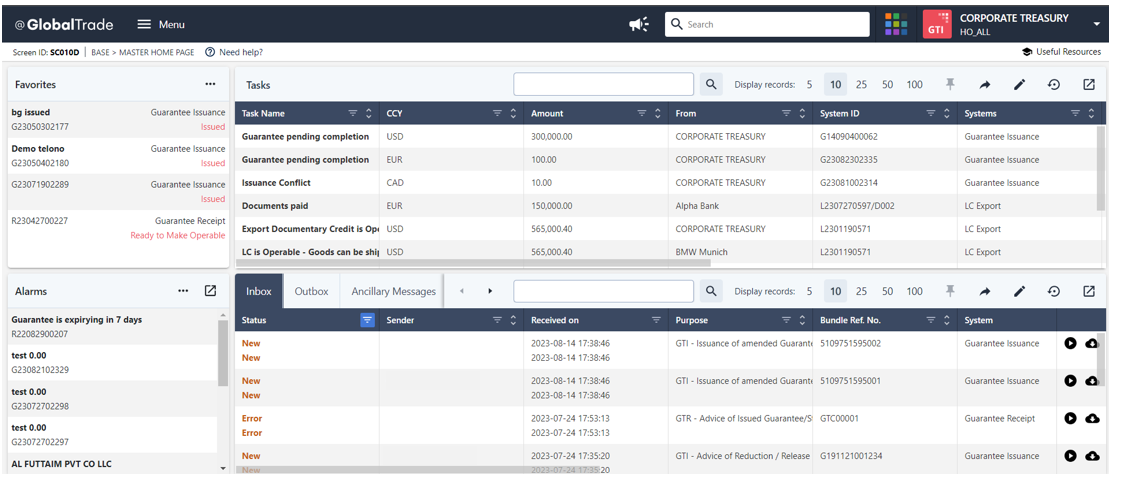Image resolution: width=1121 pixels, height=480 pixels.
Task: Switch to the Outbox tab
Action: pos(312,291)
